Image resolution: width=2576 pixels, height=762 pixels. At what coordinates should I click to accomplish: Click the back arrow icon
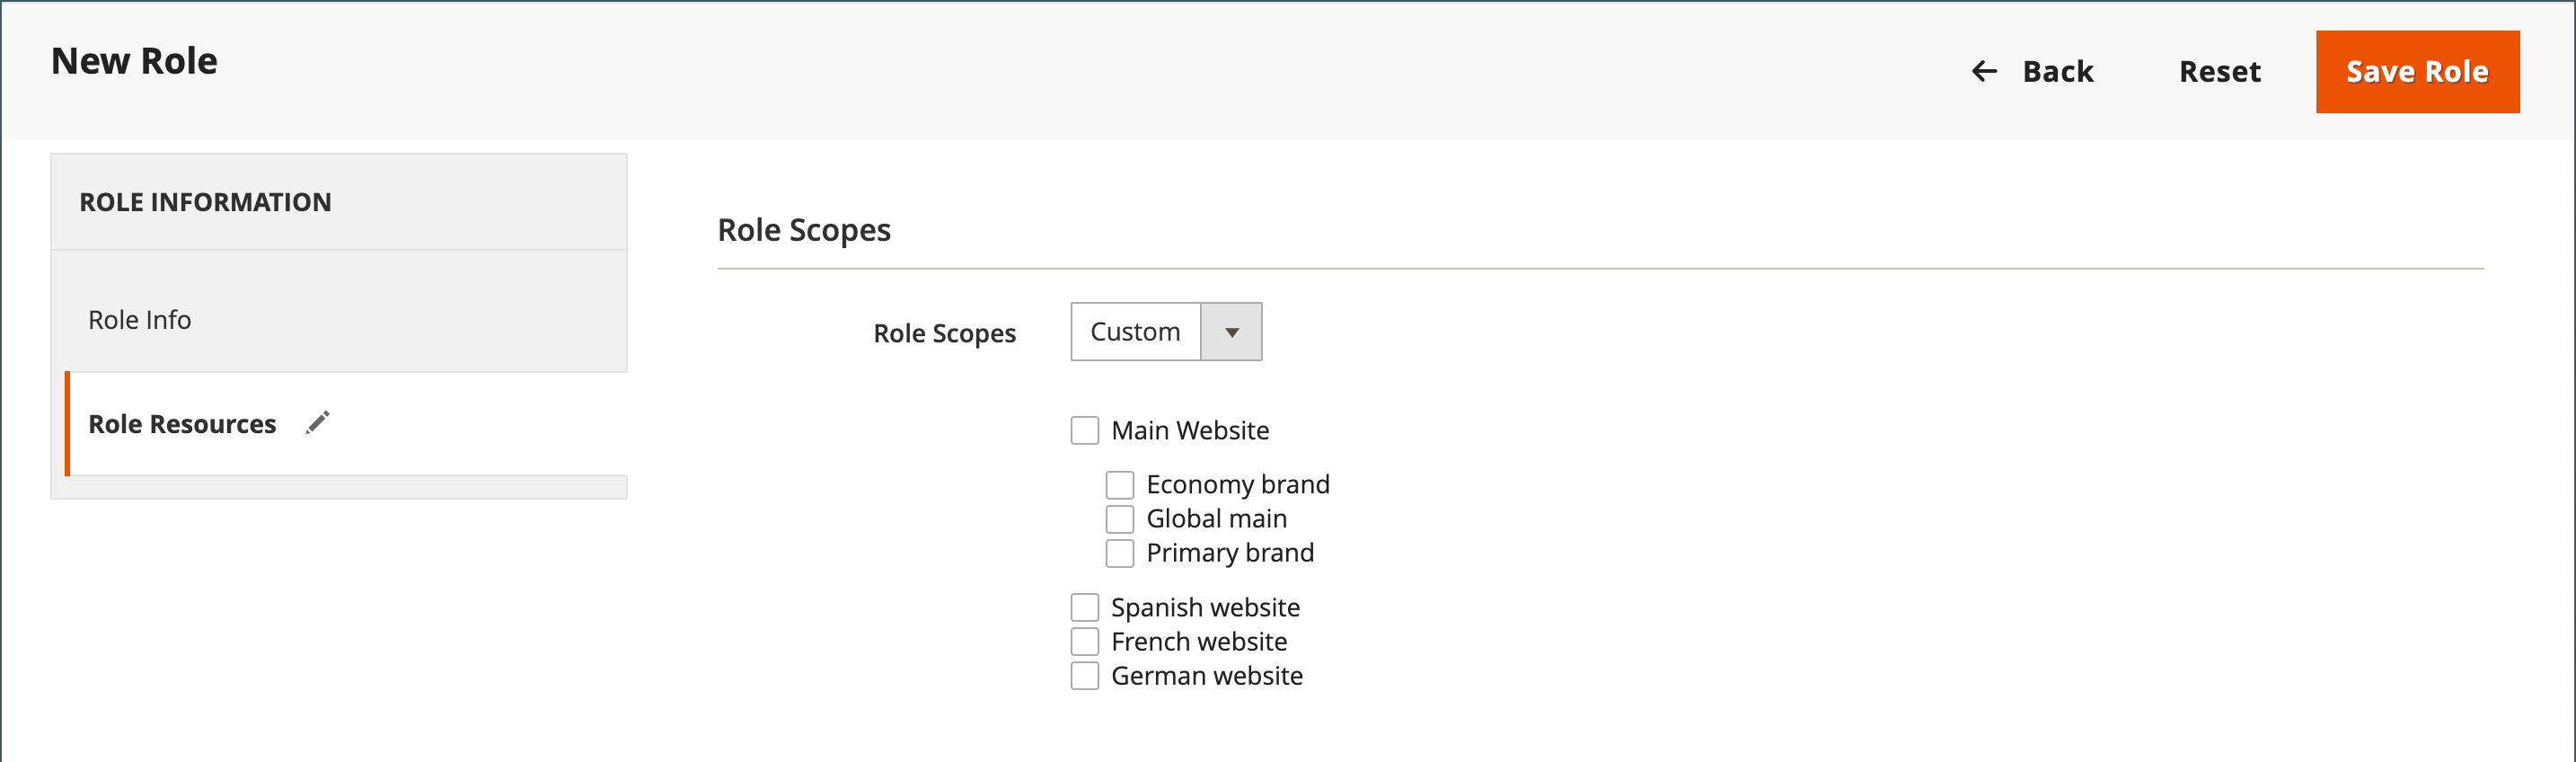point(1984,71)
